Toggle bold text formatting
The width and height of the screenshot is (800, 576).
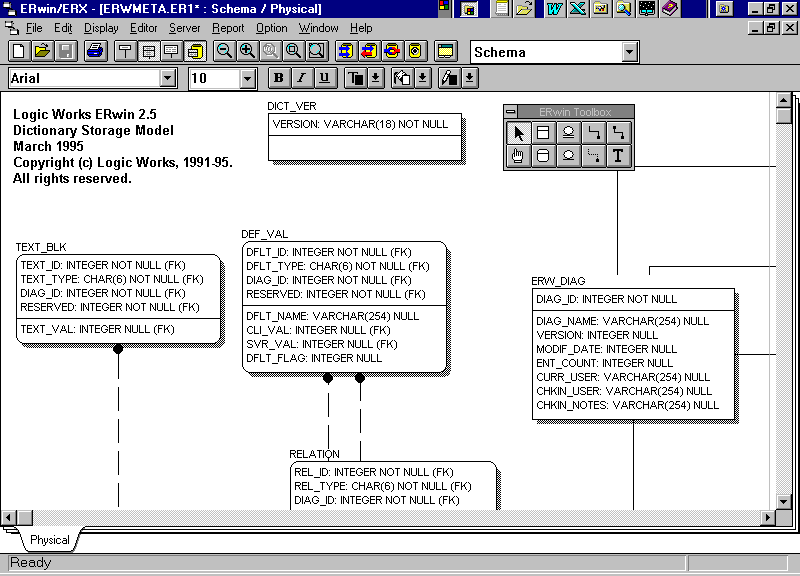[279, 78]
